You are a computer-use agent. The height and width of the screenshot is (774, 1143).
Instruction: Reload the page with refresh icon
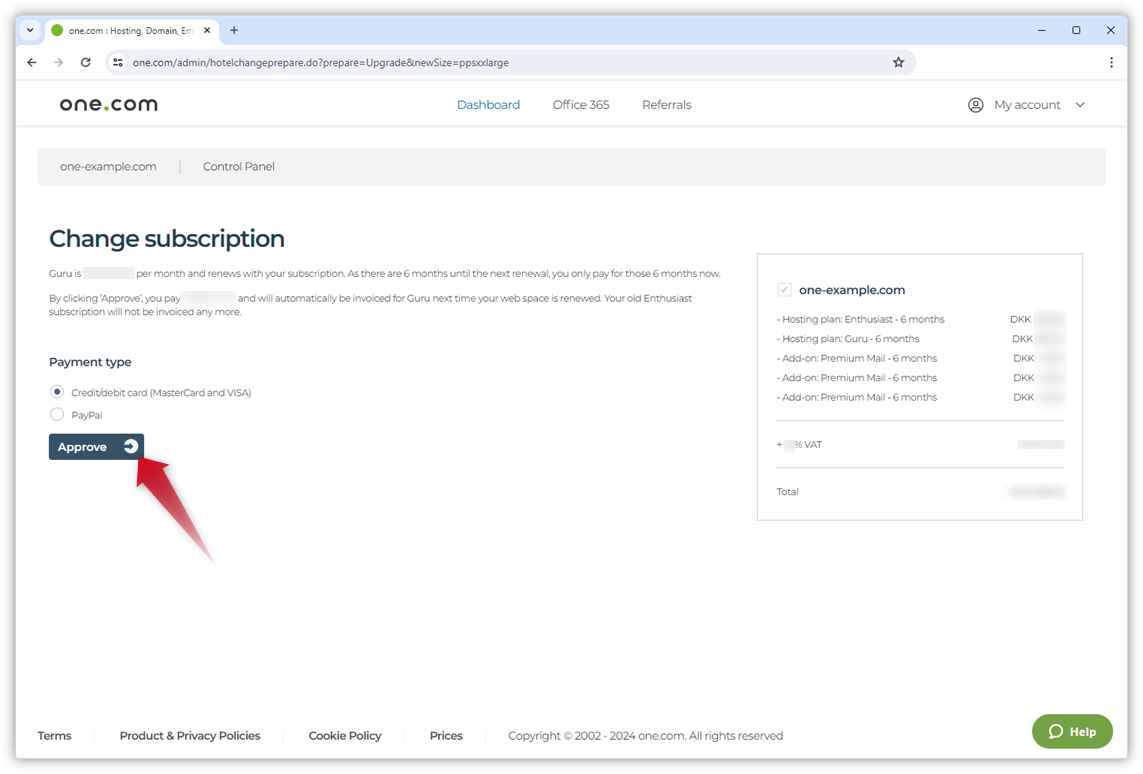[x=86, y=62]
